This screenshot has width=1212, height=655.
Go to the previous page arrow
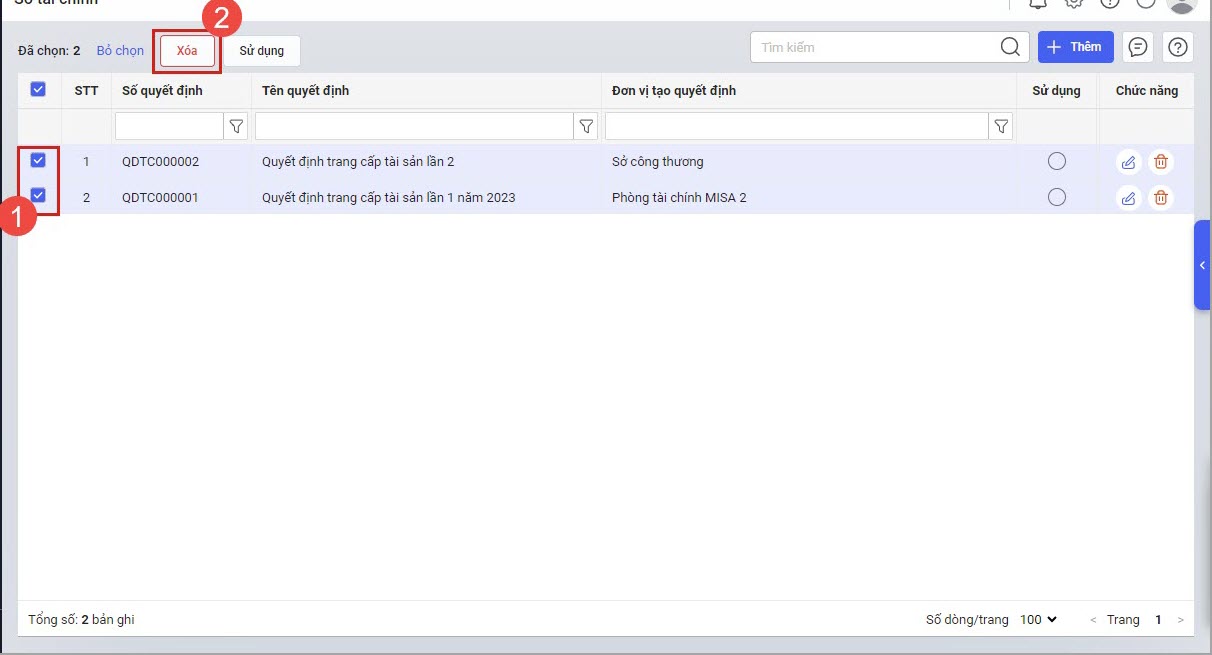[1093, 620]
